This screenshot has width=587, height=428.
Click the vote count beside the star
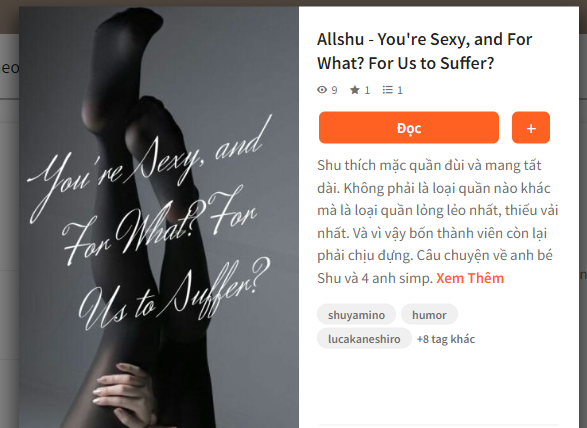coord(367,90)
